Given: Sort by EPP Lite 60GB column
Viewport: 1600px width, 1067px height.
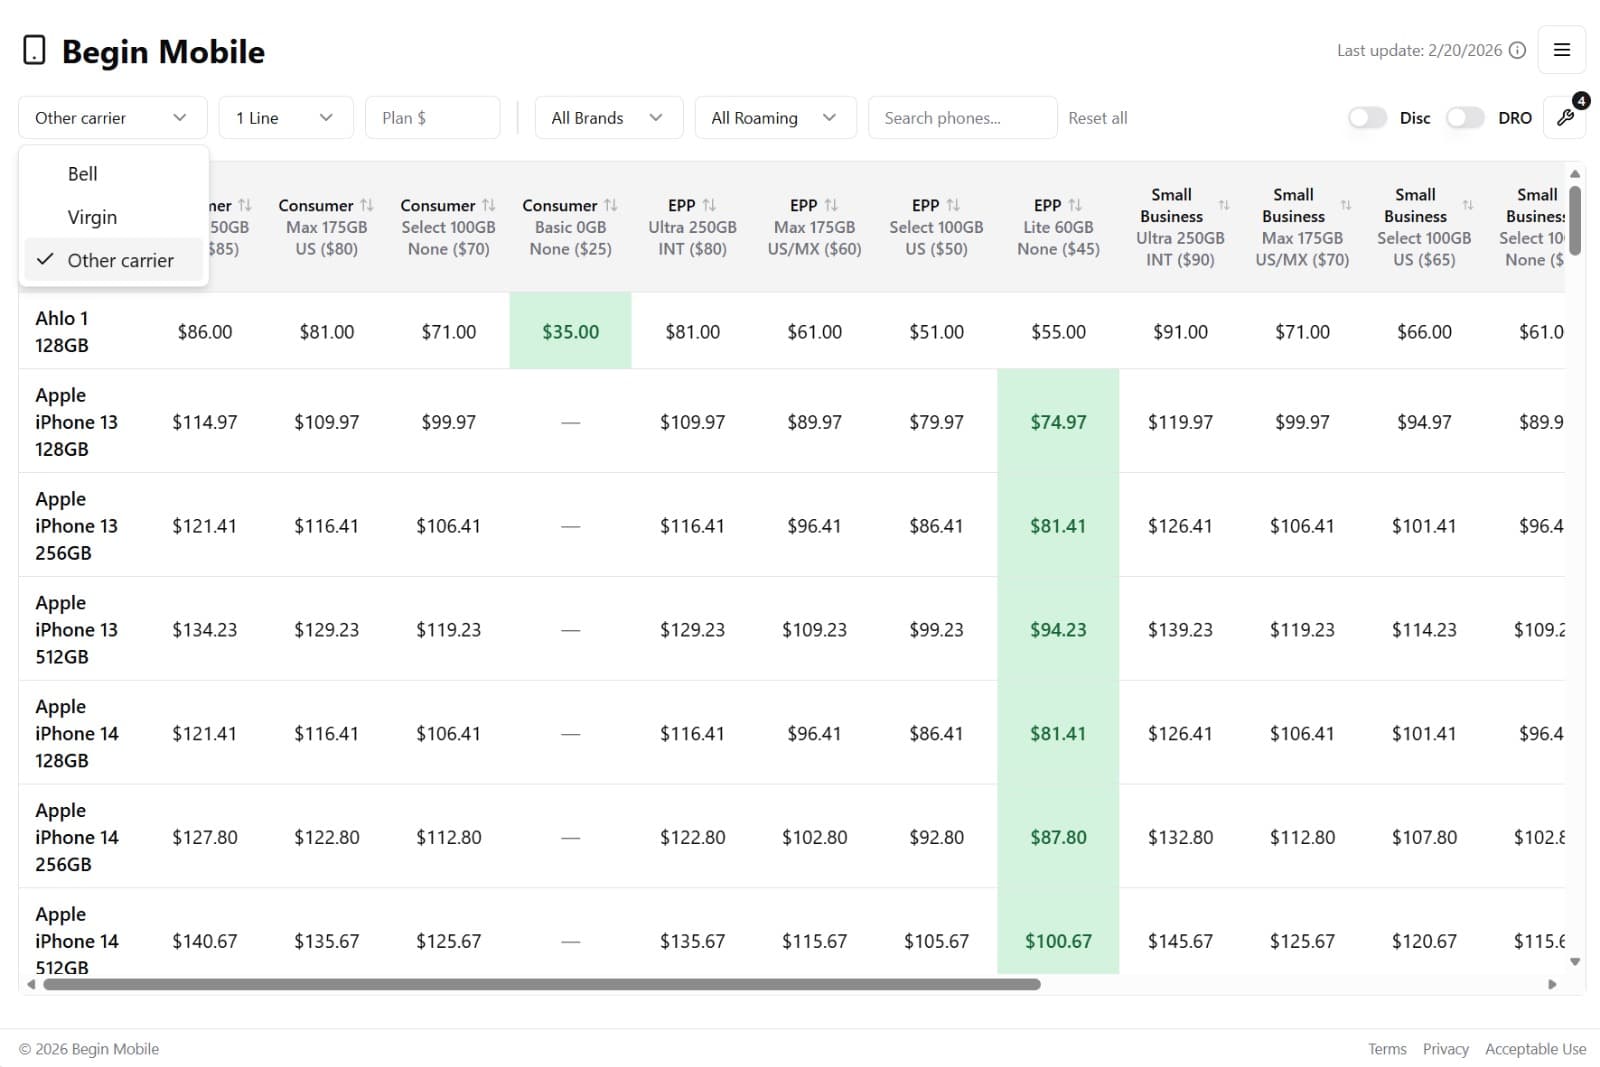Looking at the screenshot, I should [1075, 205].
